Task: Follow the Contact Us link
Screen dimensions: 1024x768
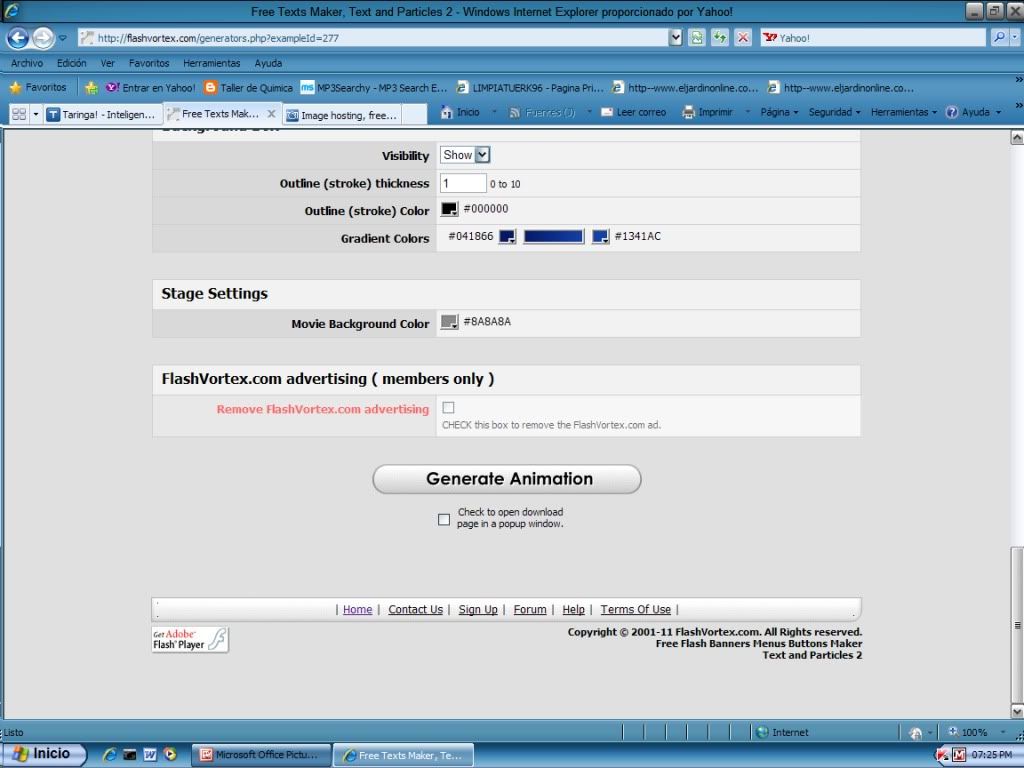Action: pos(415,609)
